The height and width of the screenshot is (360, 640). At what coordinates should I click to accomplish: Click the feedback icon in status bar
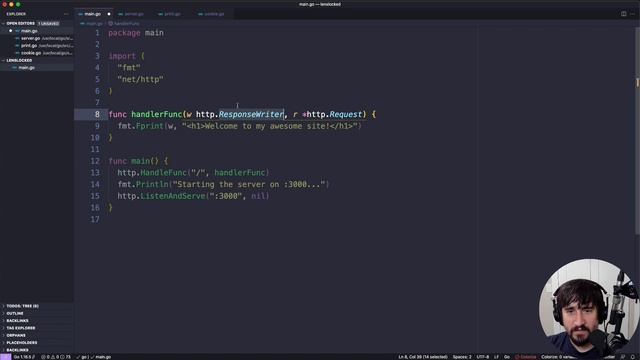[x=623, y=357]
